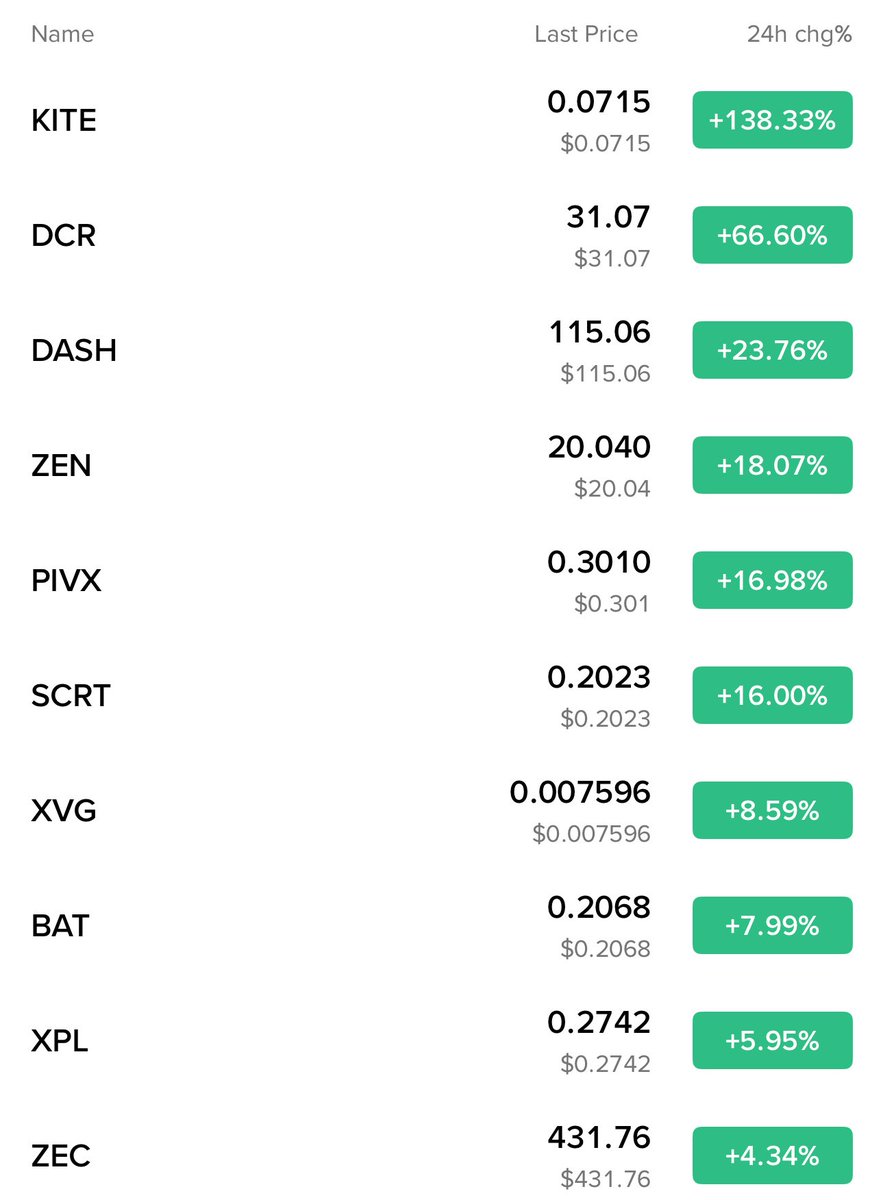Click the XVG price 0.007596
This screenshot has height=1200, width=883.
pyautogui.click(x=580, y=793)
